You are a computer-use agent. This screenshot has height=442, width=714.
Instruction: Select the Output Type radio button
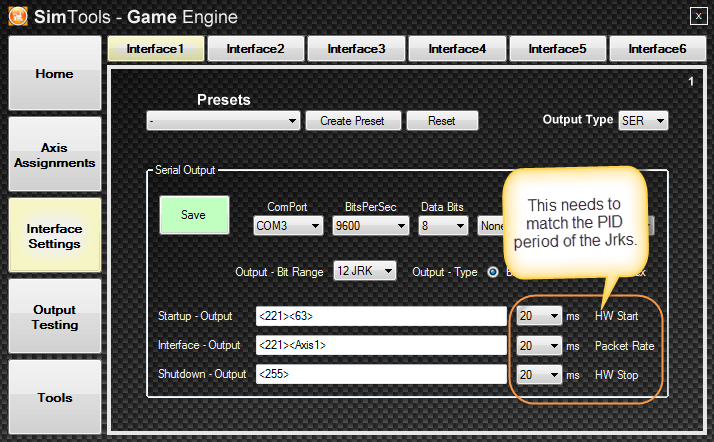492,271
